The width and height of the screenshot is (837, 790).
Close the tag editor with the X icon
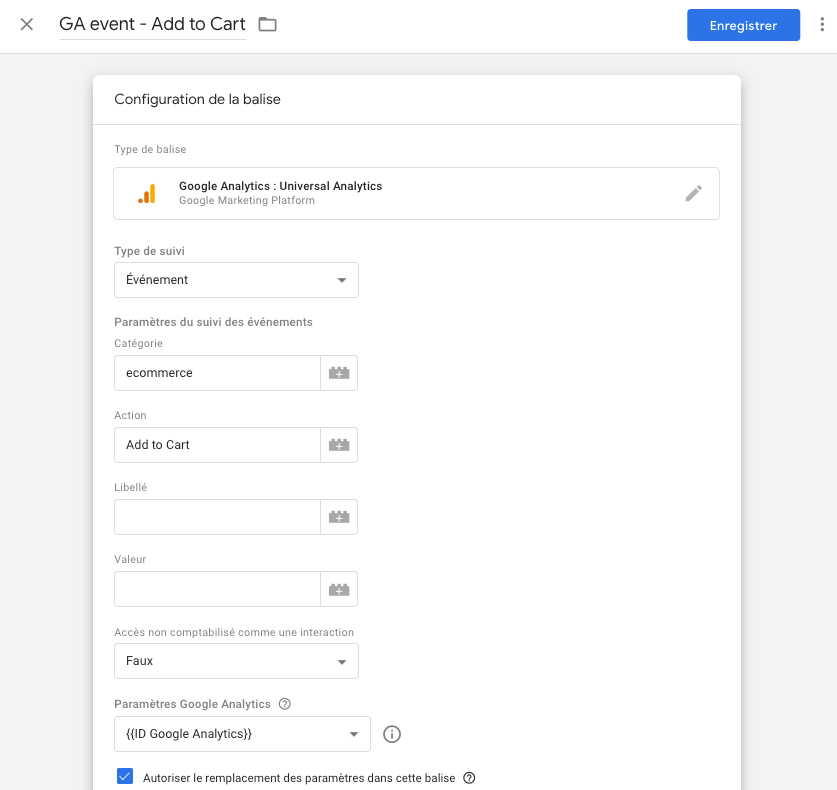tap(27, 25)
